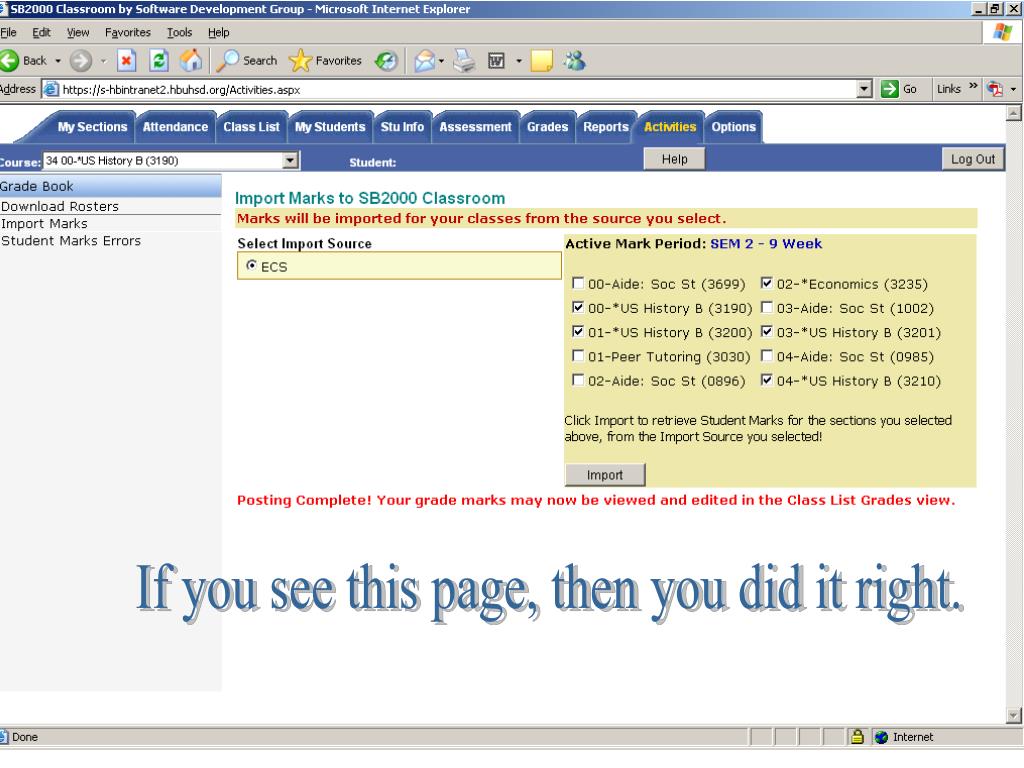Switch to the Assessment tab

point(475,127)
